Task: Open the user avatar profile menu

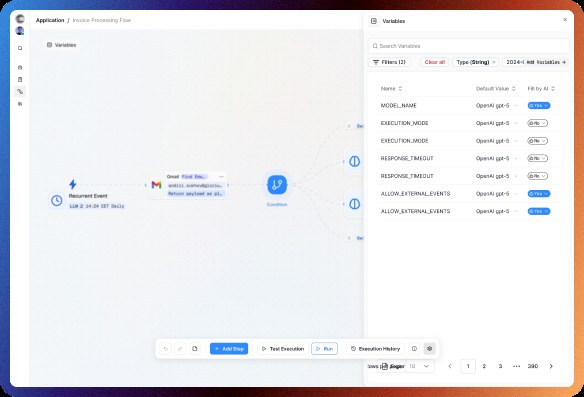Action: pyautogui.click(x=20, y=31)
